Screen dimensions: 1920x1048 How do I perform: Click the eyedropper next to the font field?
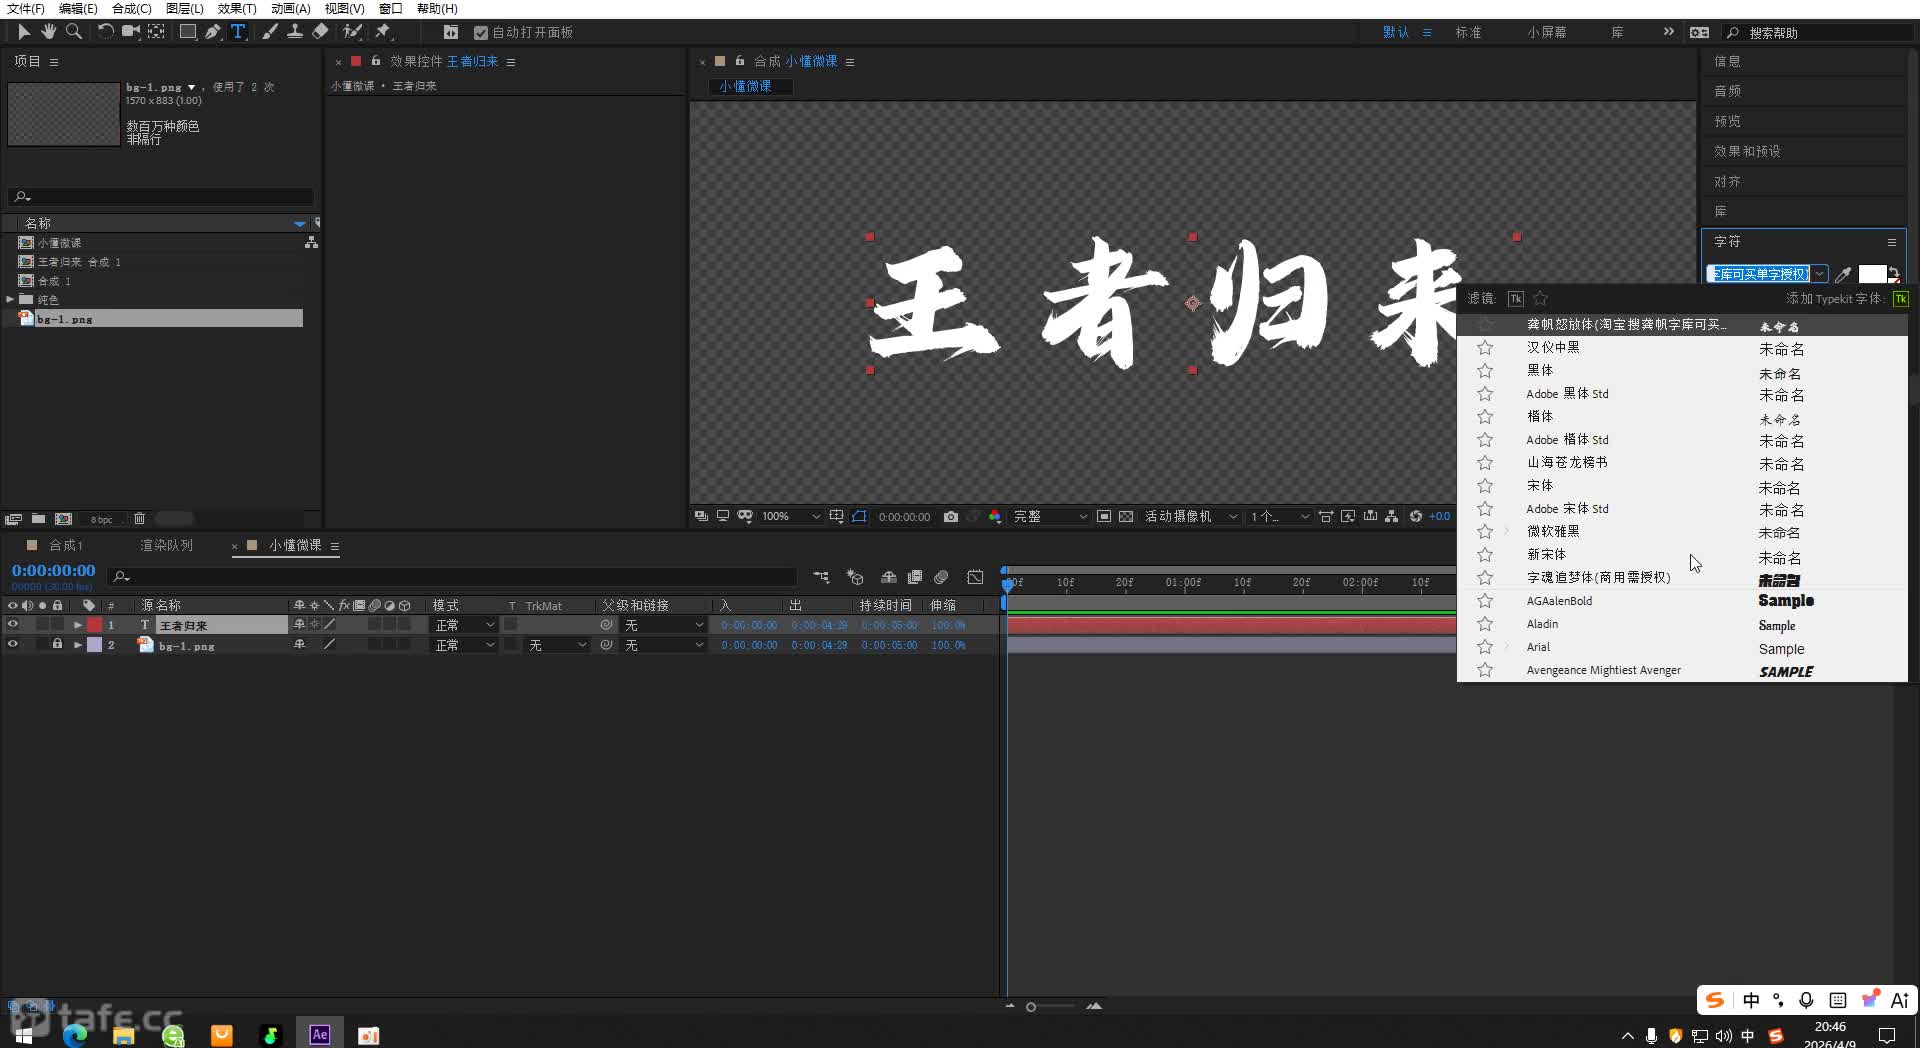[x=1843, y=274]
